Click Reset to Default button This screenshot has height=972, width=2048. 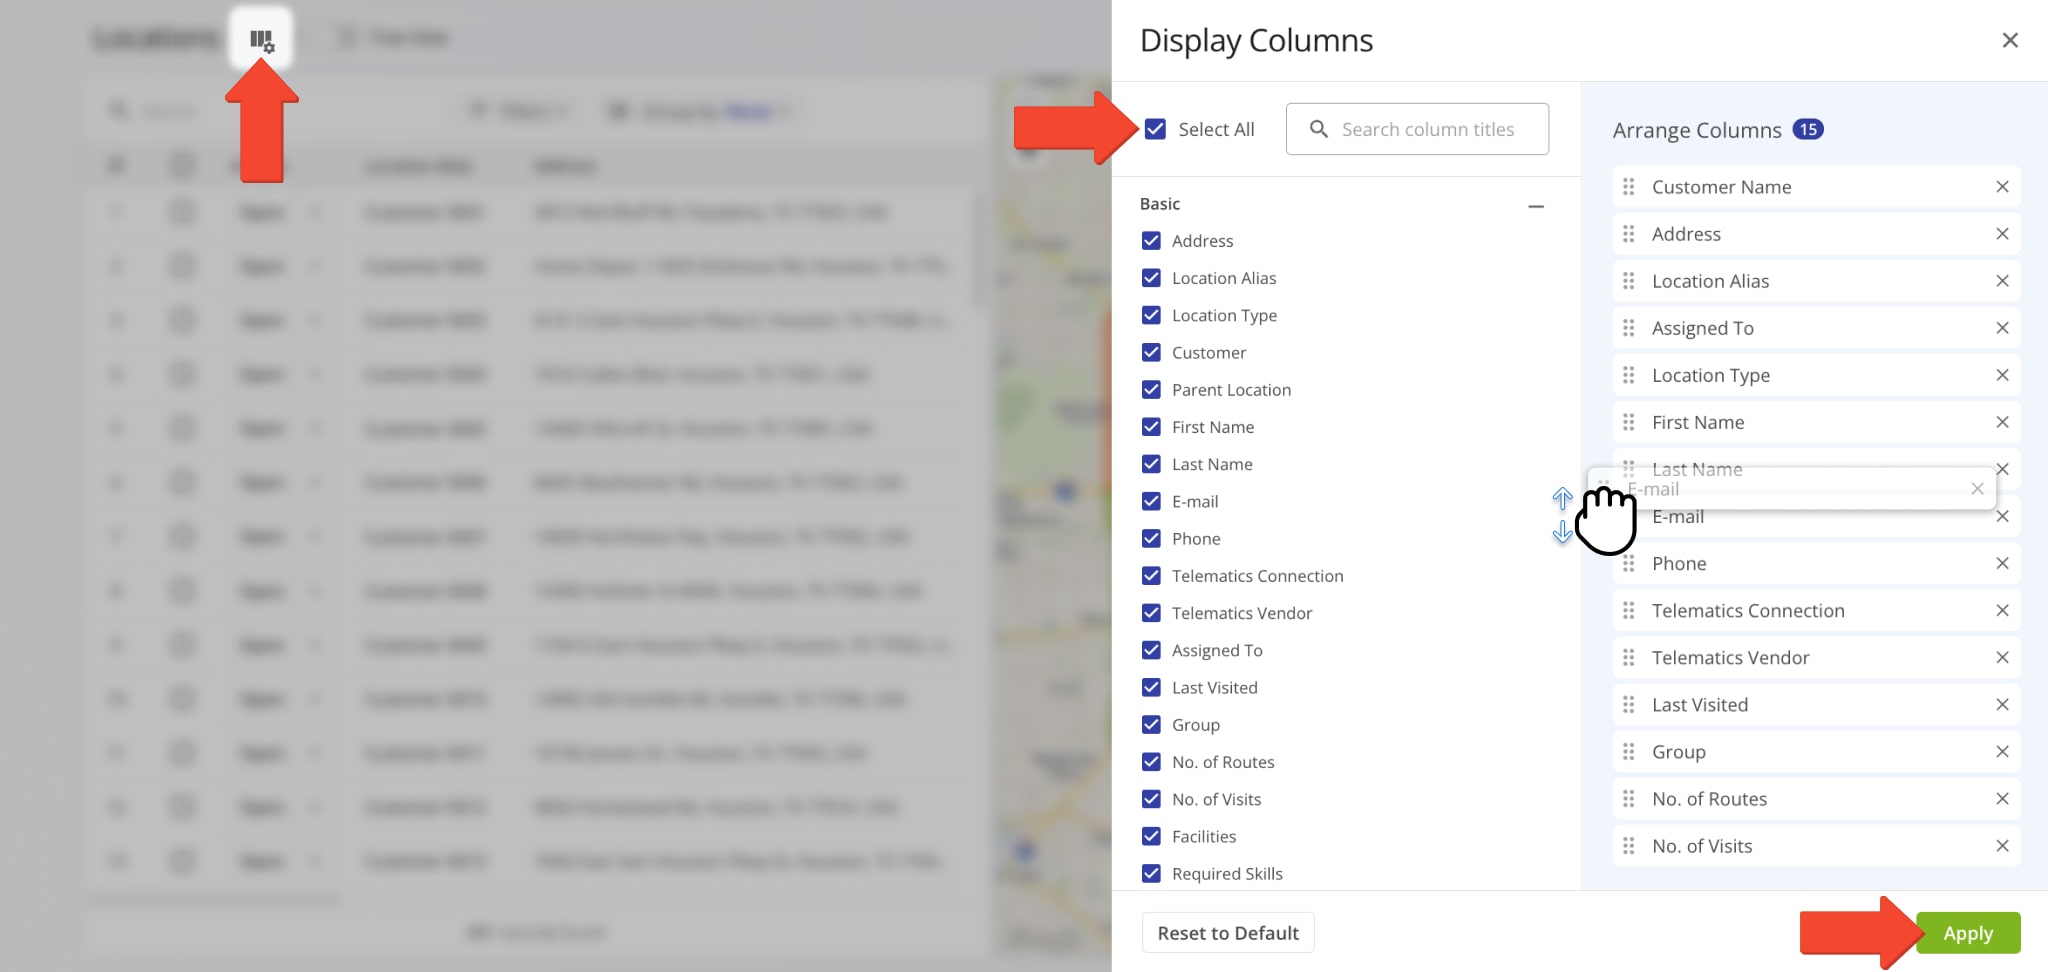[x=1227, y=933]
